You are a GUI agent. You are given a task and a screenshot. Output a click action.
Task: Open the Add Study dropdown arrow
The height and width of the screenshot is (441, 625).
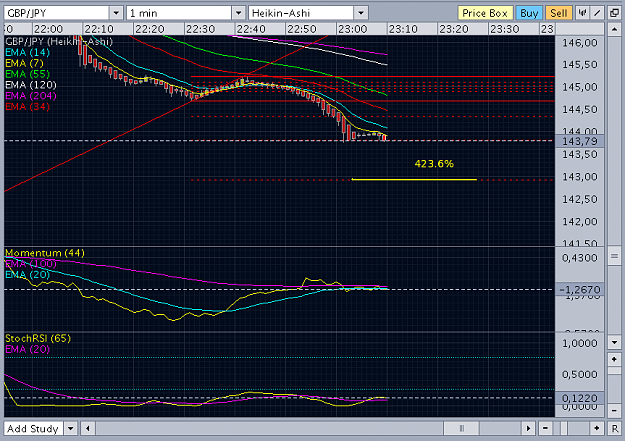tap(71, 429)
